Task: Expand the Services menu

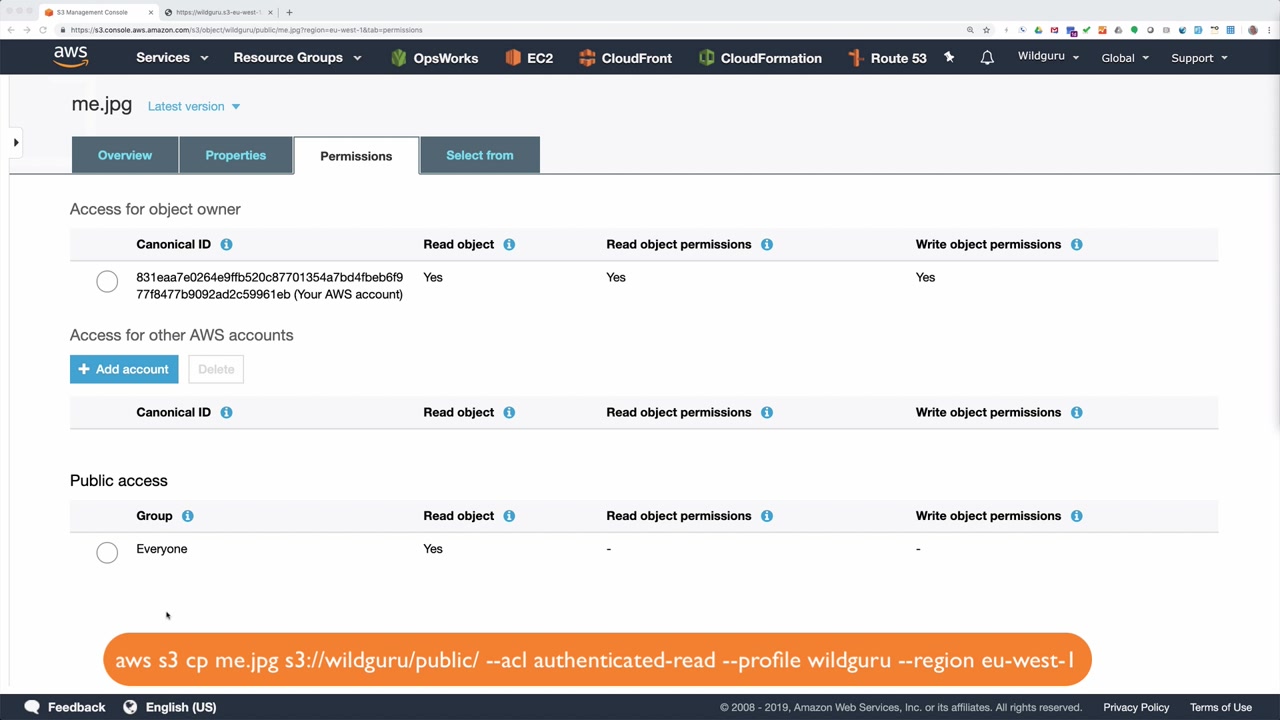Action: (x=172, y=58)
